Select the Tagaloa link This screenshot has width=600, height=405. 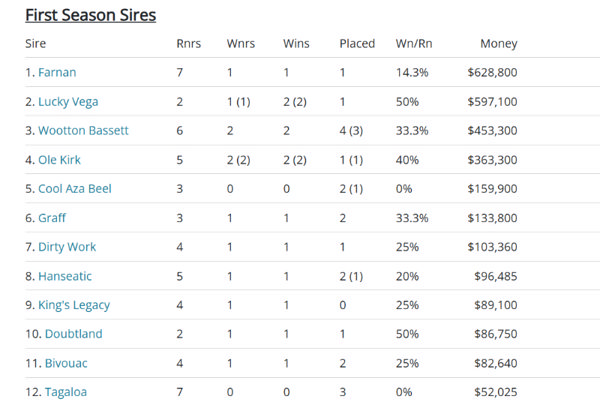[66, 392]
